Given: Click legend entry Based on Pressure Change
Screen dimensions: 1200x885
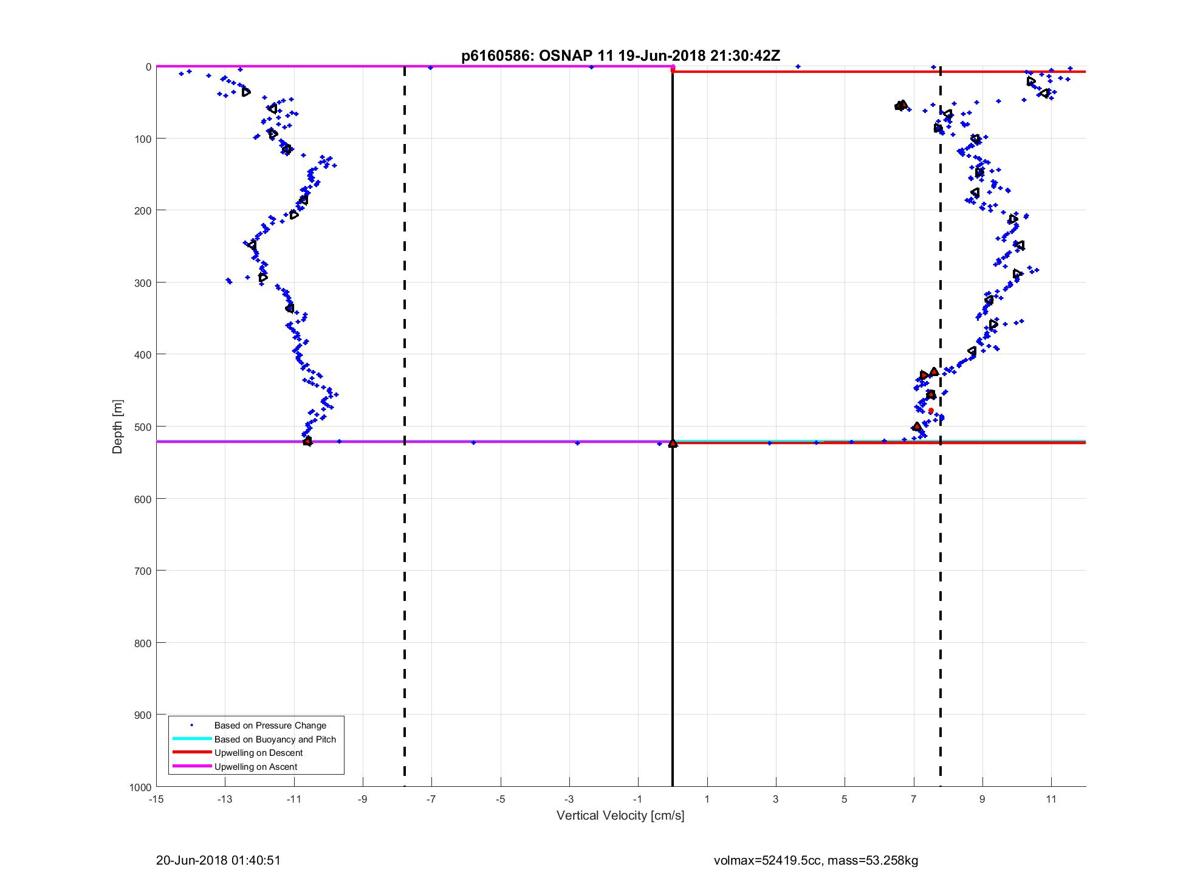Looking at the screenshot, I should pyautogui.click(x=270, y=725).
